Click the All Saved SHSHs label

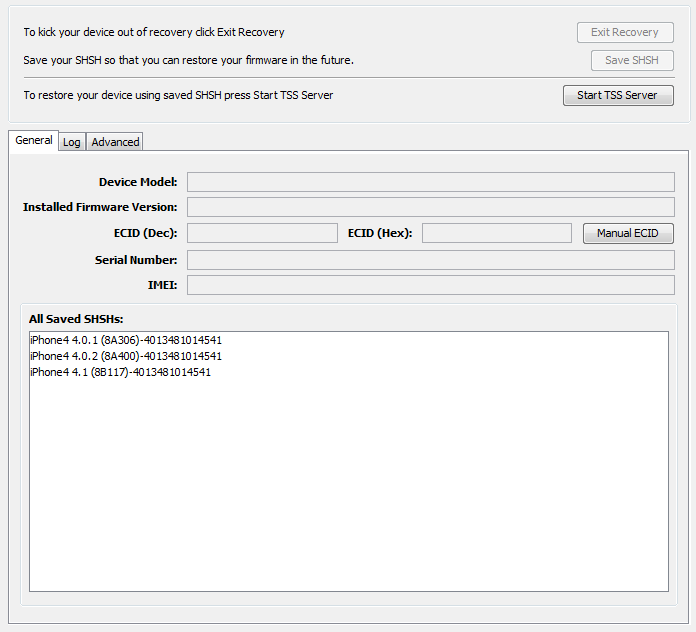coord(76,319)
